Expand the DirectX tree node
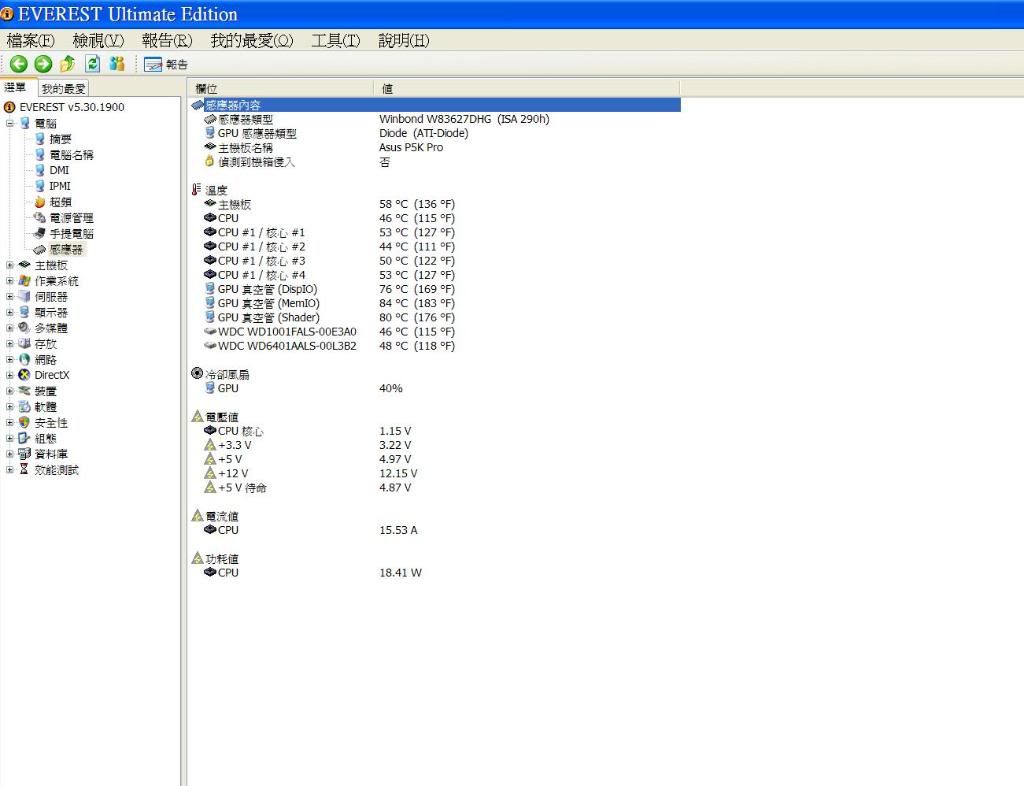 10,375
